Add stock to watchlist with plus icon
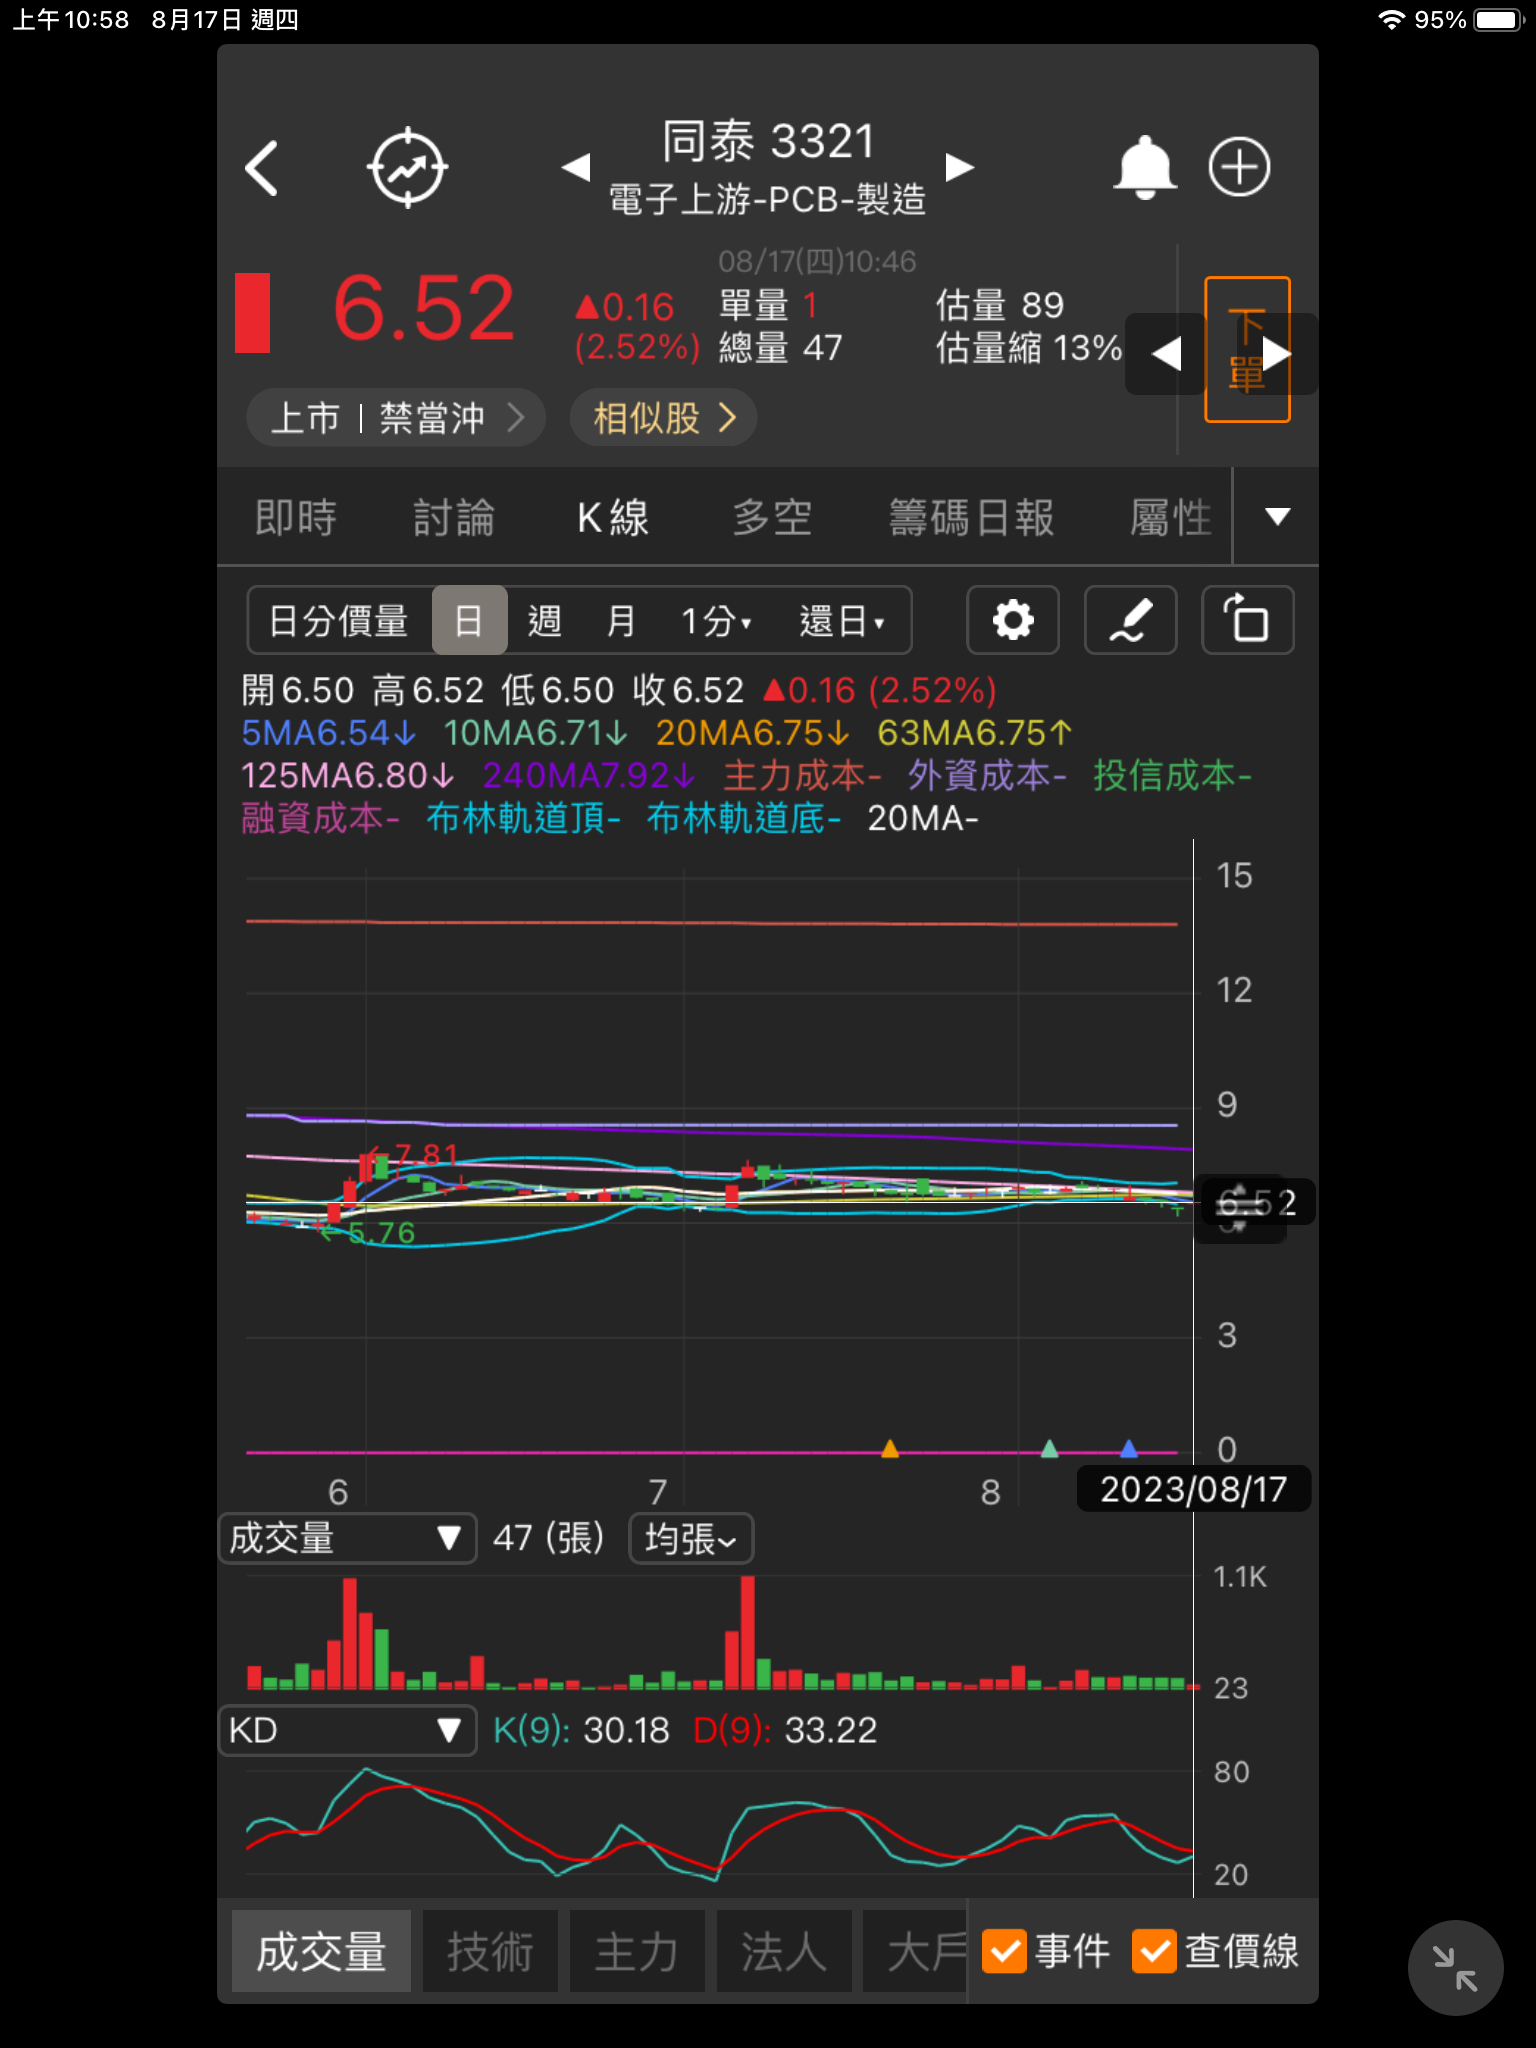This screenshot has width=1536, height=2048. click(1239, 167)
